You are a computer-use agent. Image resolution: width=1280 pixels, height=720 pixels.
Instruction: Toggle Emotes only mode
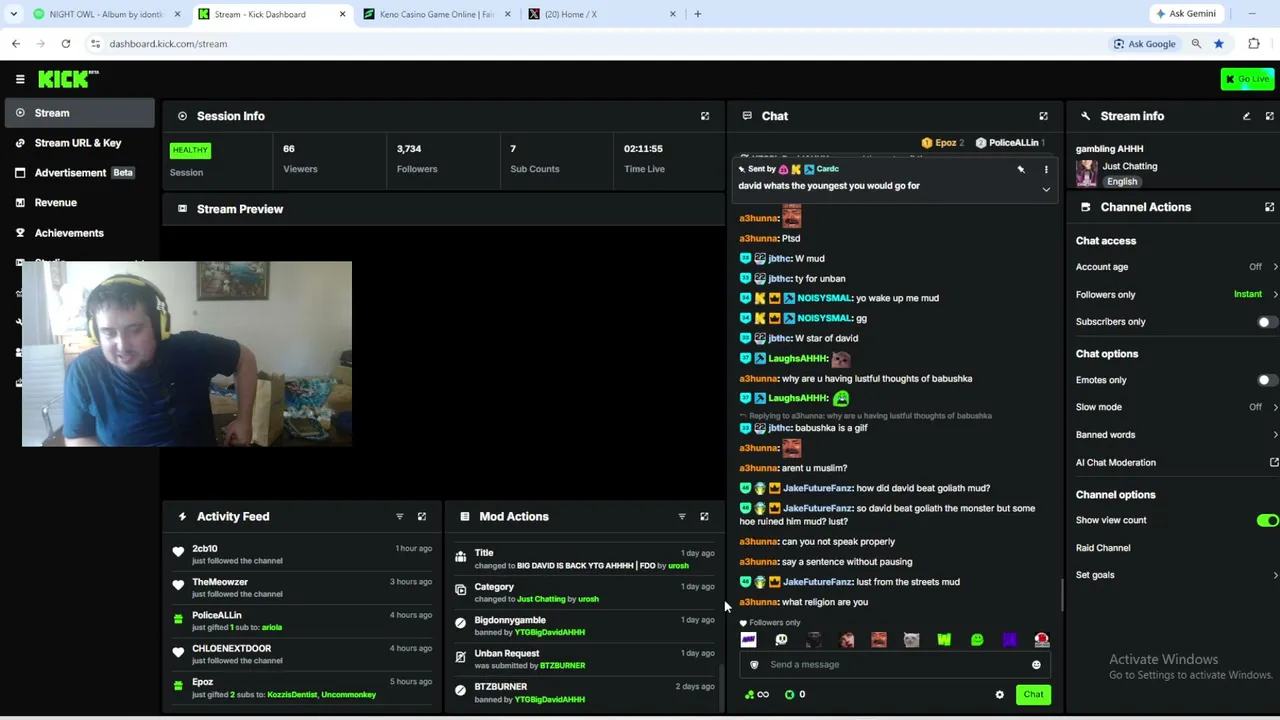pos(1265,380)
